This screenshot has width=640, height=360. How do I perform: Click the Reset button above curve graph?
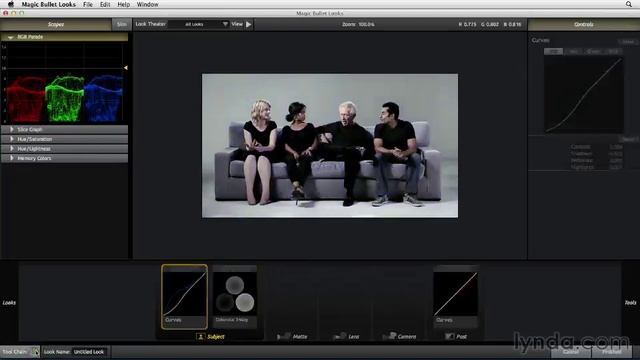628,42
